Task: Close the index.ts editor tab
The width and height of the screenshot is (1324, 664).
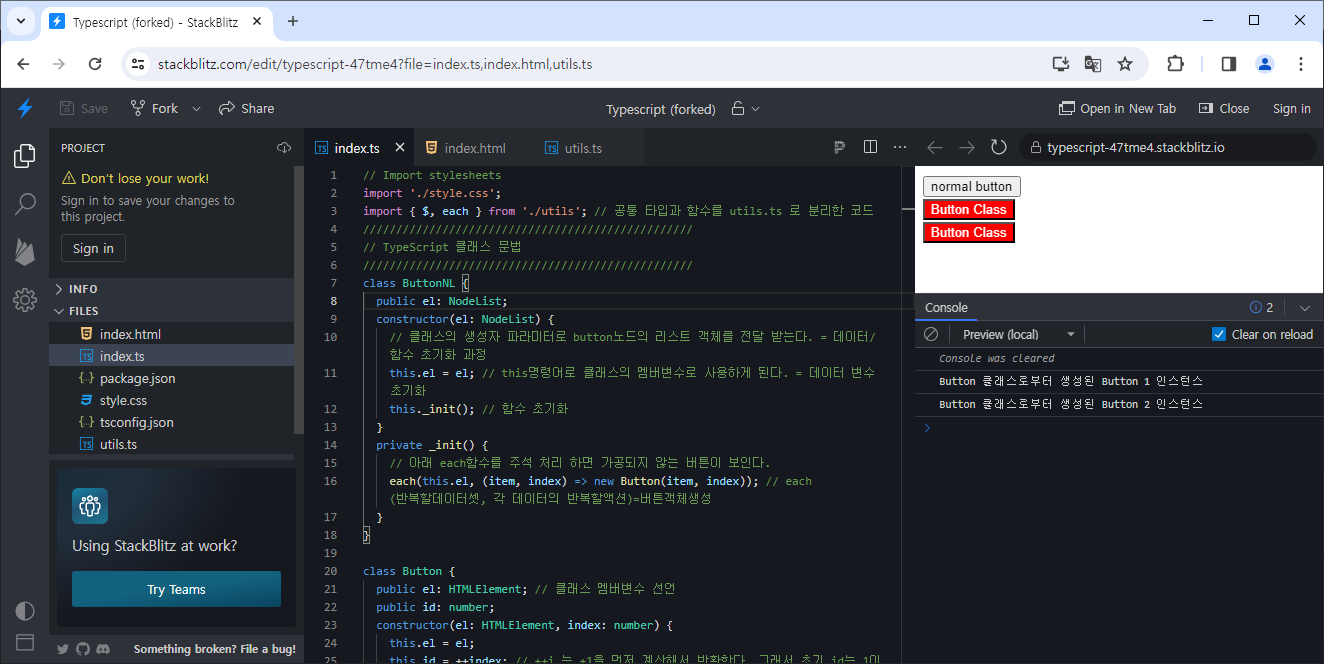Action: point(400,147)
